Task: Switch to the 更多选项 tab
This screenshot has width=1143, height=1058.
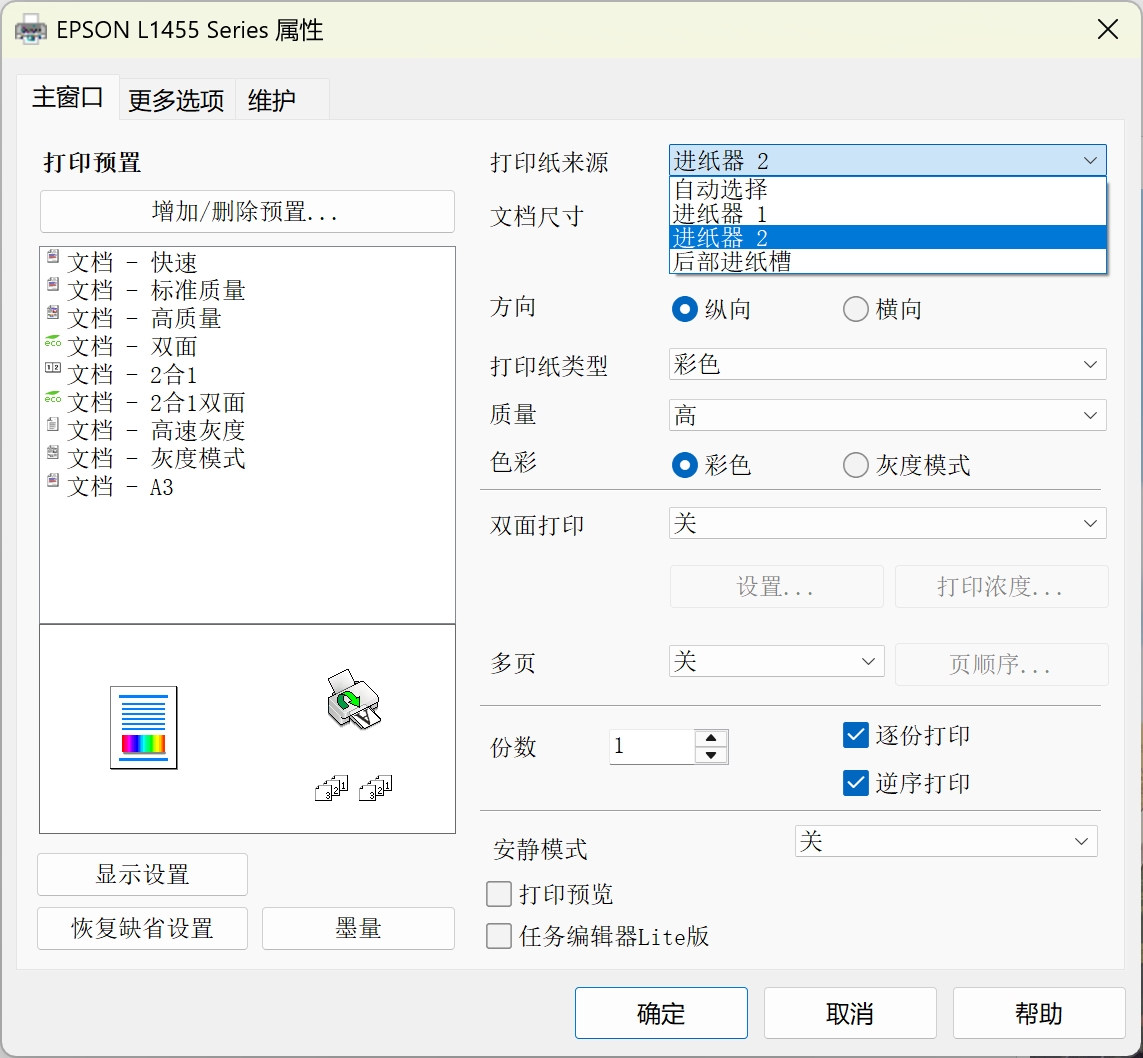Action: coord(176,100)
